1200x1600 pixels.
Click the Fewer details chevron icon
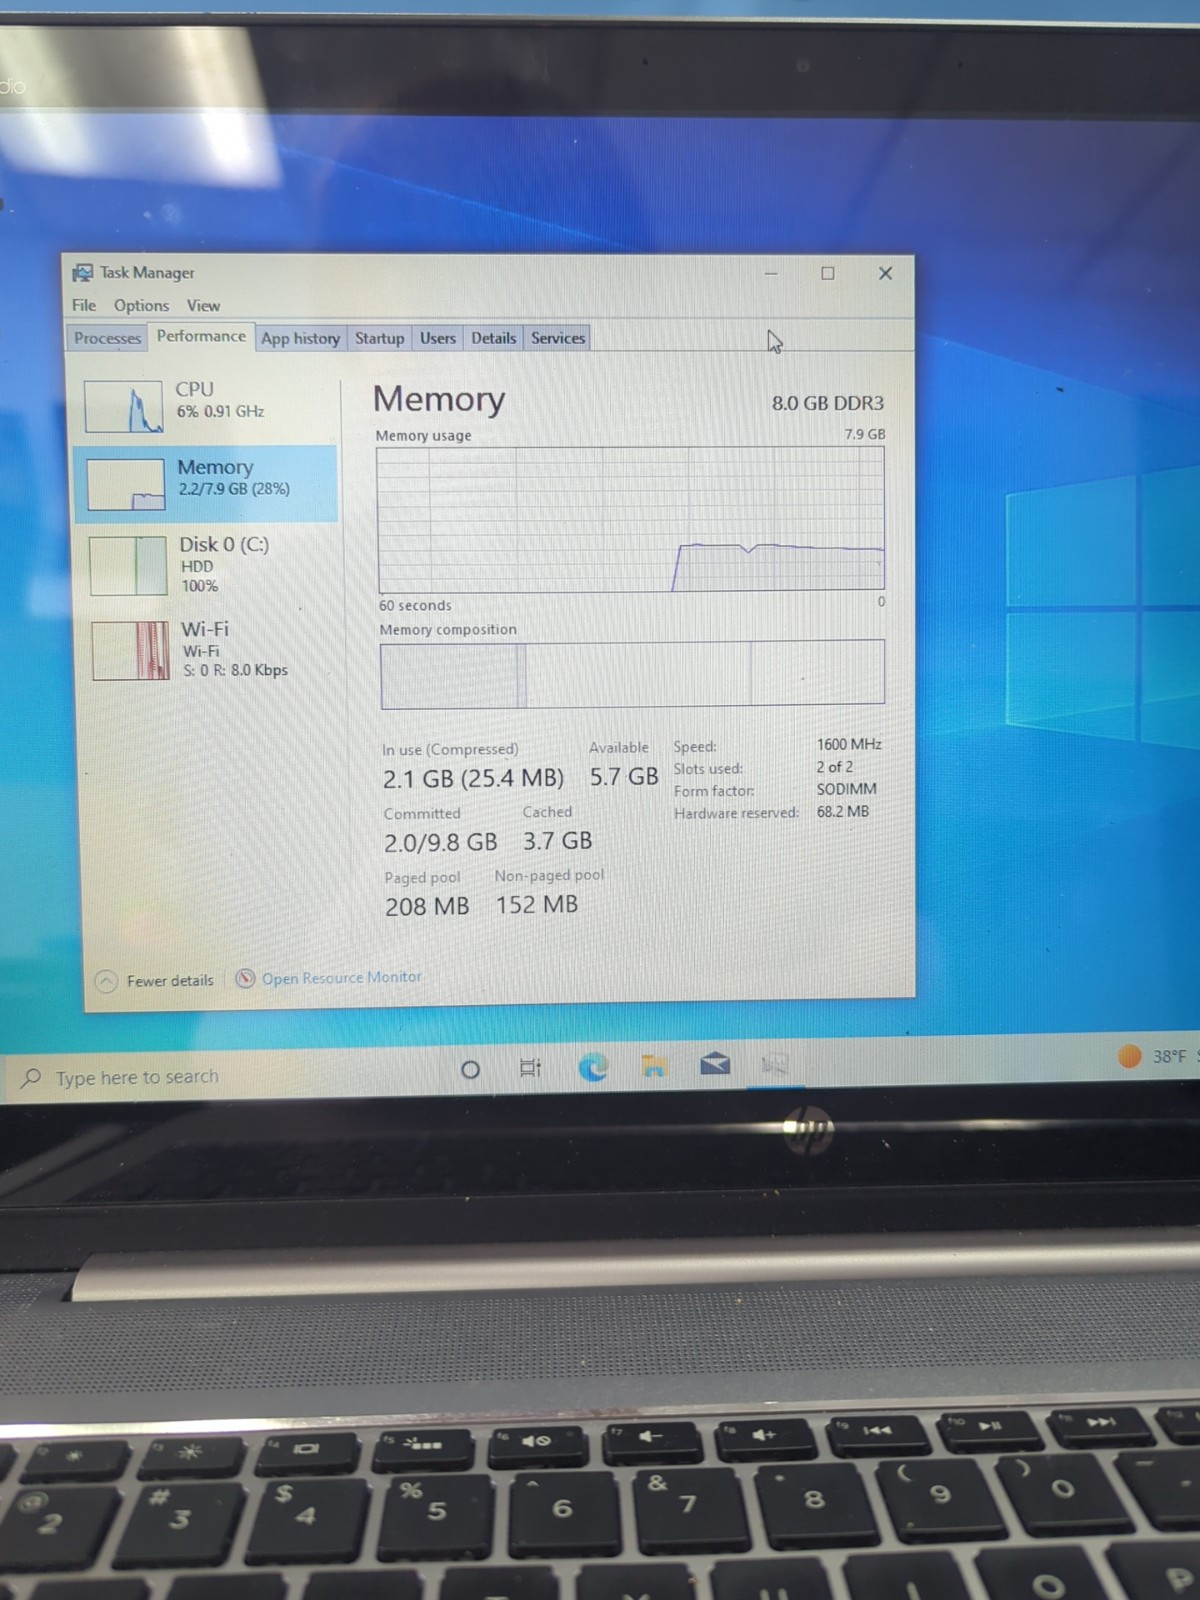[106, 981]
